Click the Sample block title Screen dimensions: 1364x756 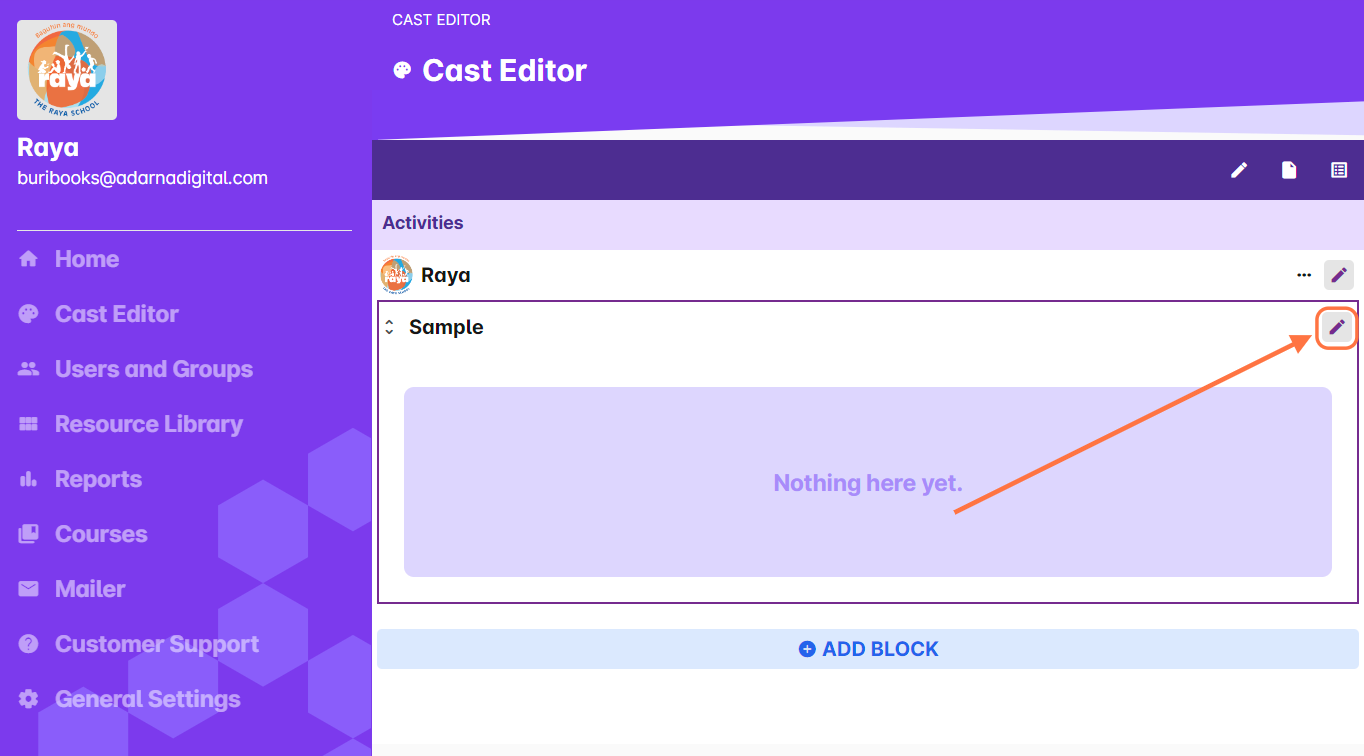[x=446, y=327]
